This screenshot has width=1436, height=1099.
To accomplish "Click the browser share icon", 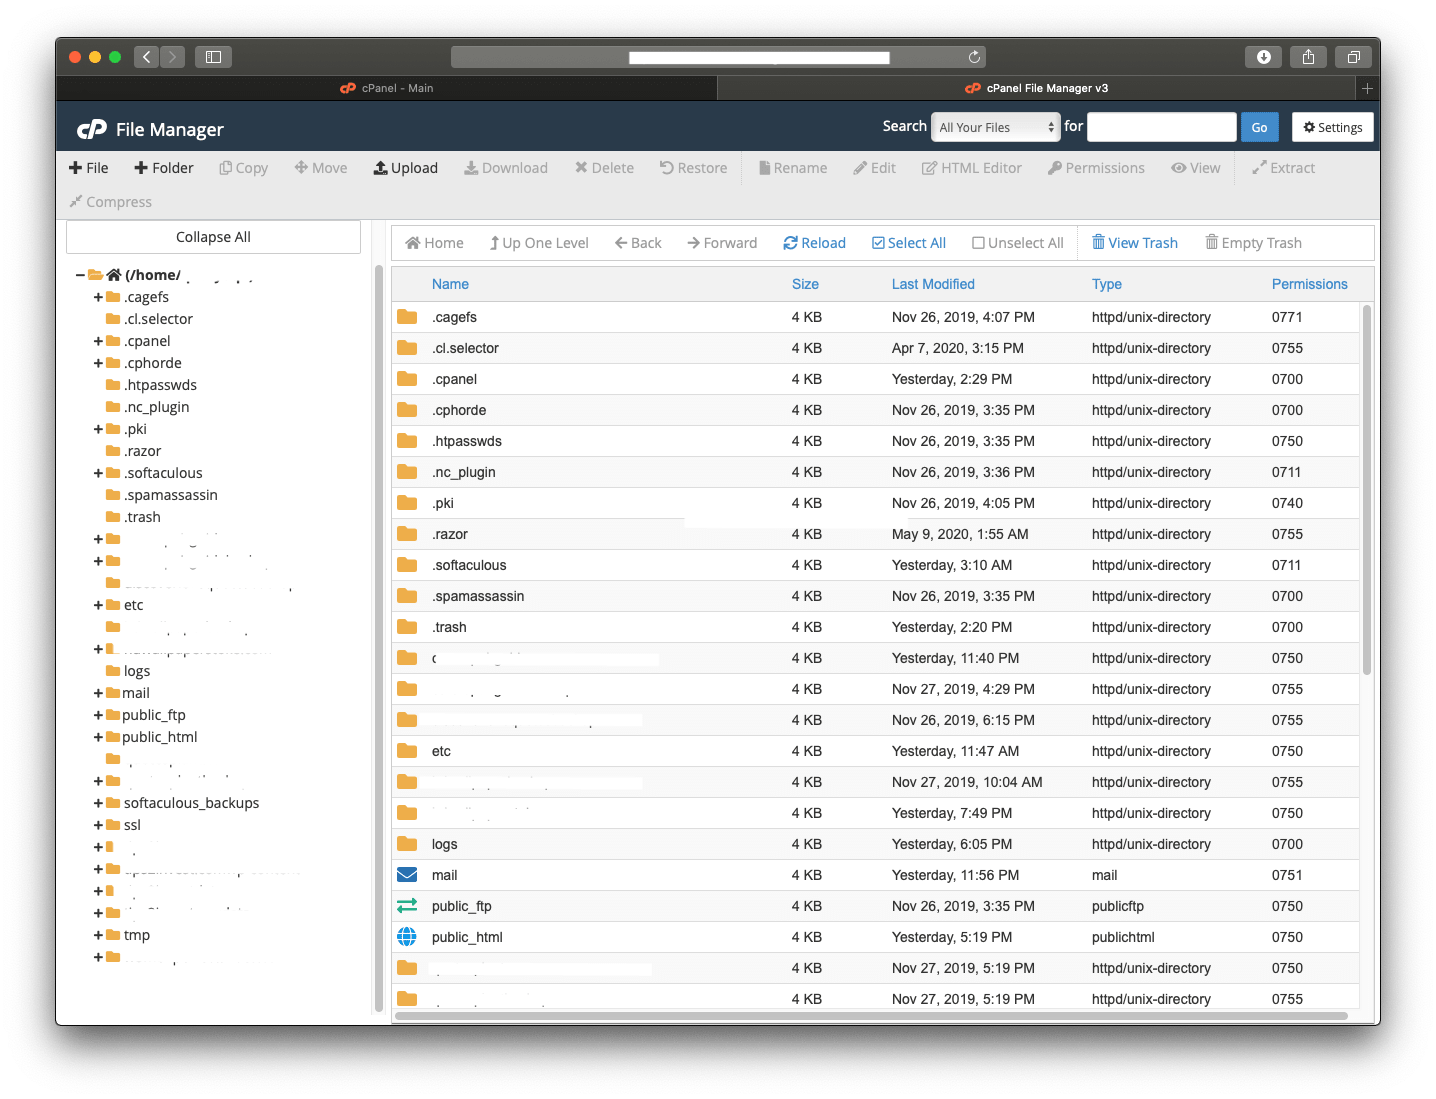I will click(1308, 57).
